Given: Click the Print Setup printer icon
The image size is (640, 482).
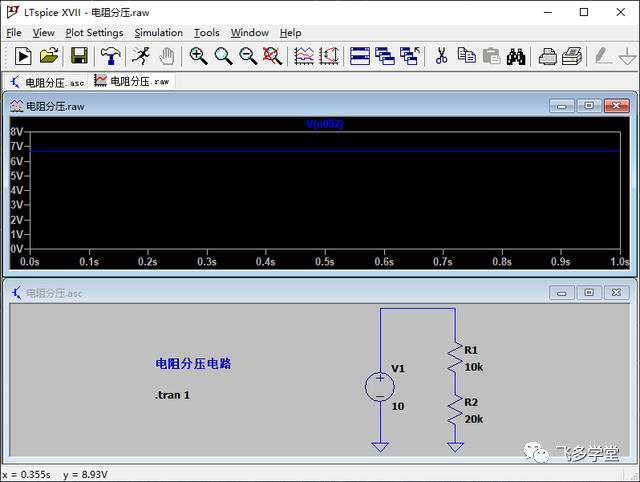Looking at the screenshot, I should (x=547, y=56).
